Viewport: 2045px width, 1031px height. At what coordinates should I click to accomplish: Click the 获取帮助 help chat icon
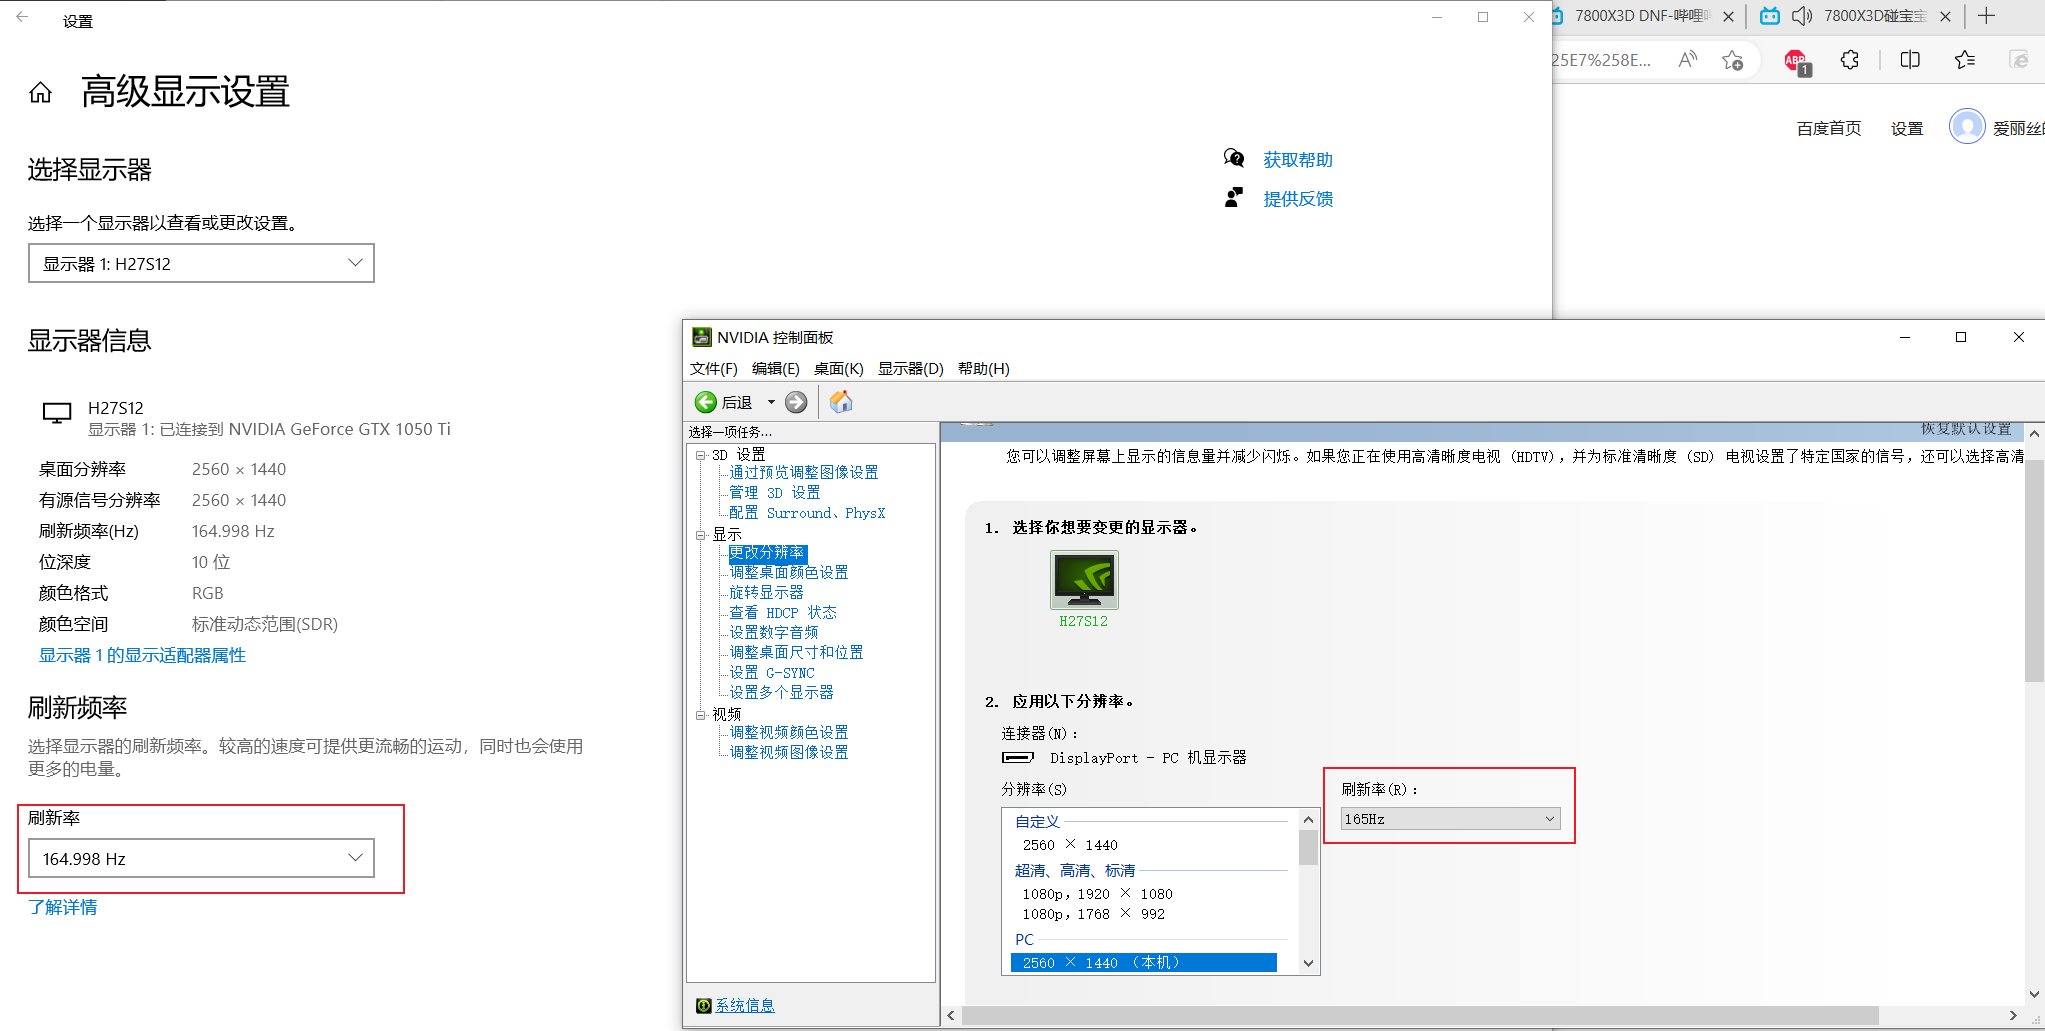[1234, 158]
